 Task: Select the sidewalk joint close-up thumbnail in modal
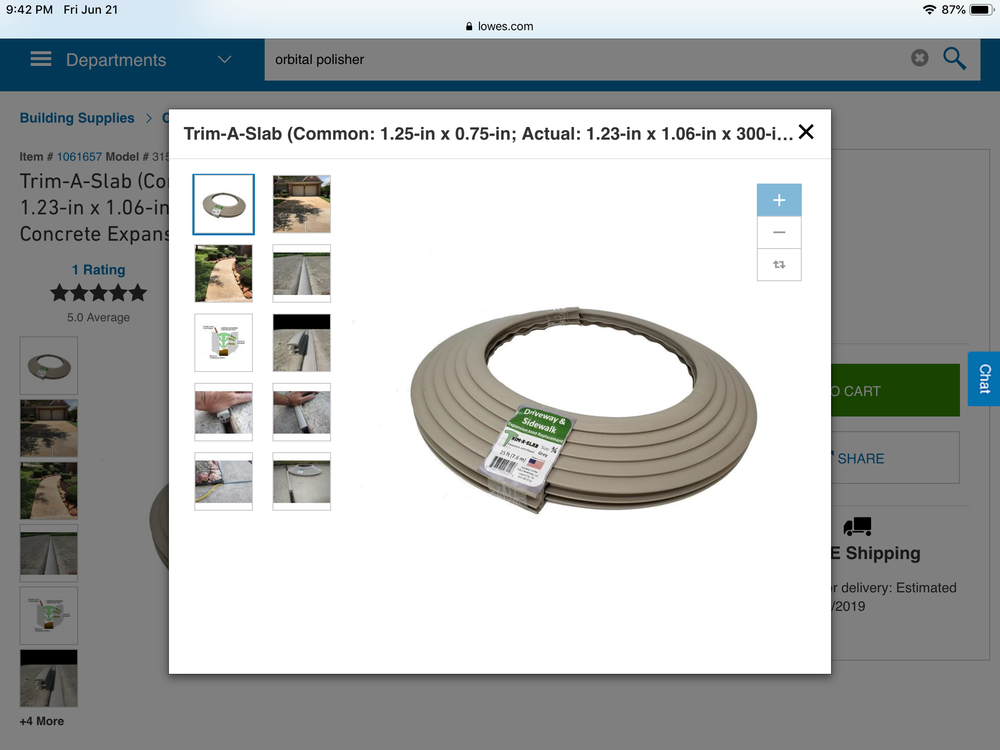[302, 274]
